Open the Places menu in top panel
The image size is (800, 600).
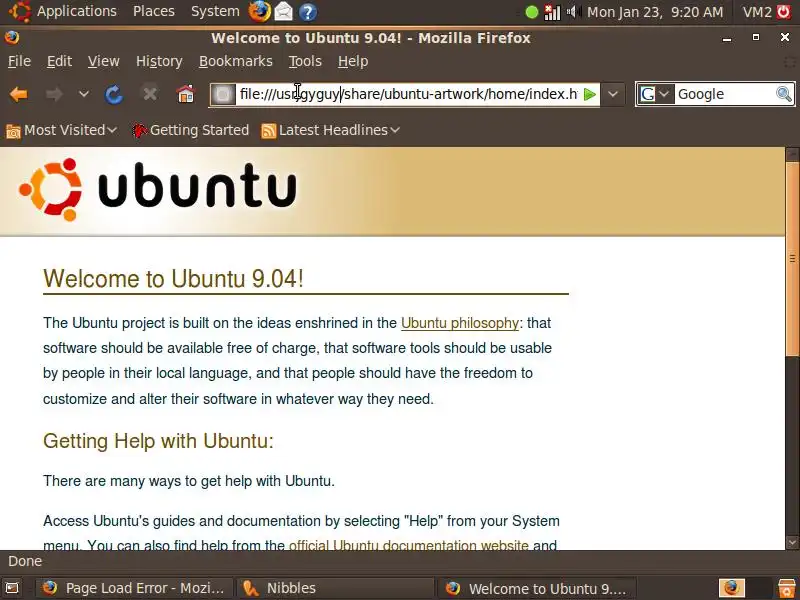coord(154,11)
